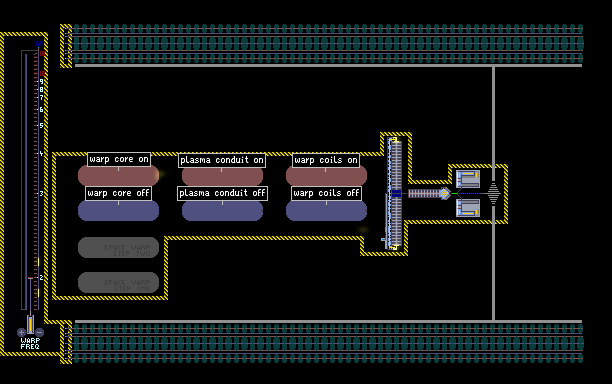
Task: Click the diamond-shaped striped emitter icon
Action: pos(493,193)
